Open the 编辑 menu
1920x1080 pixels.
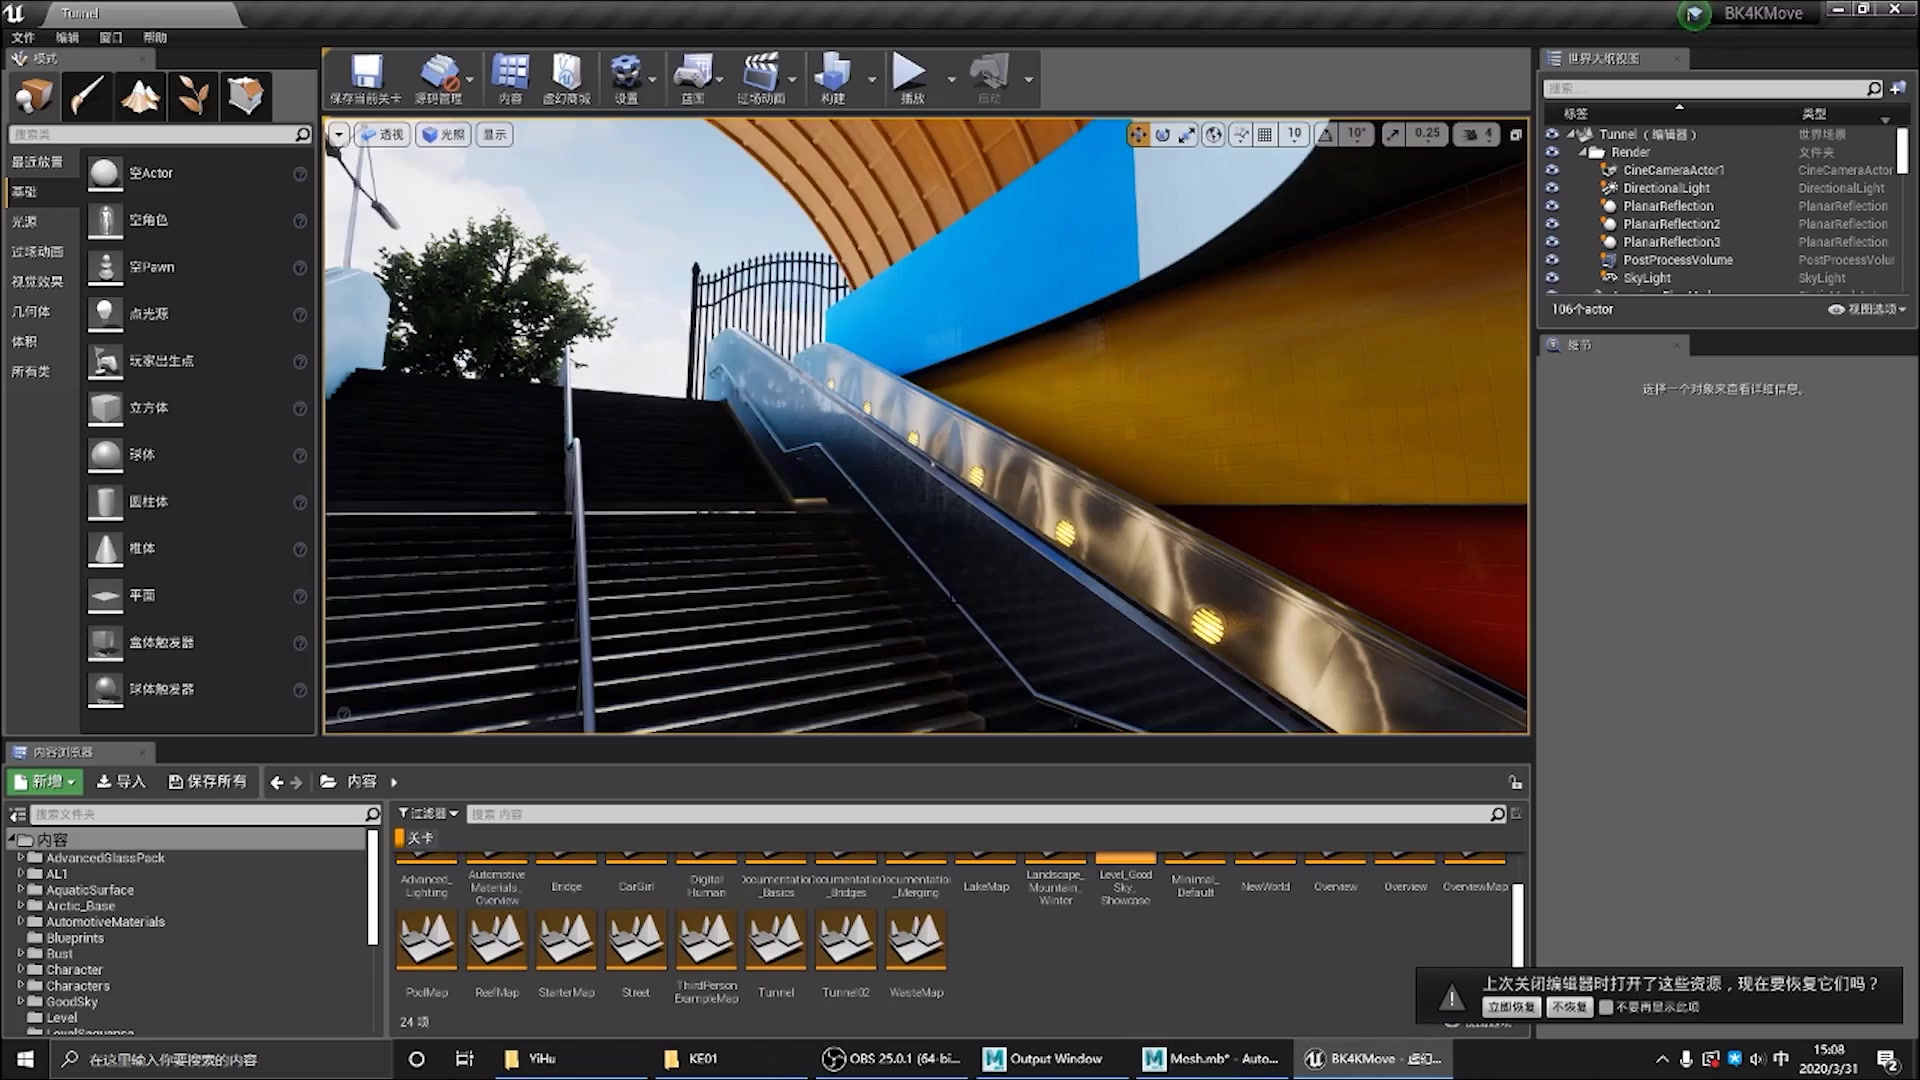coord(66,37)
